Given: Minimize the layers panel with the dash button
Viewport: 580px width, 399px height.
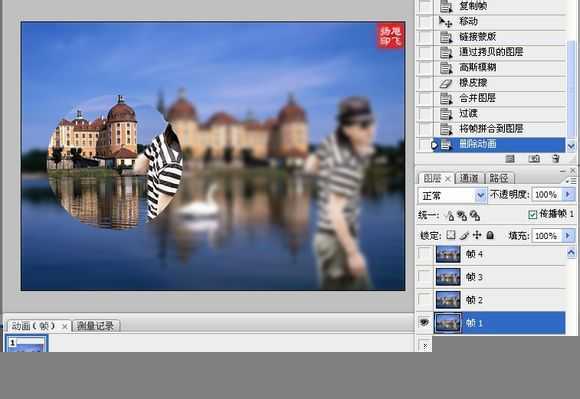Looking at the screenshot, I should [563, 171].
